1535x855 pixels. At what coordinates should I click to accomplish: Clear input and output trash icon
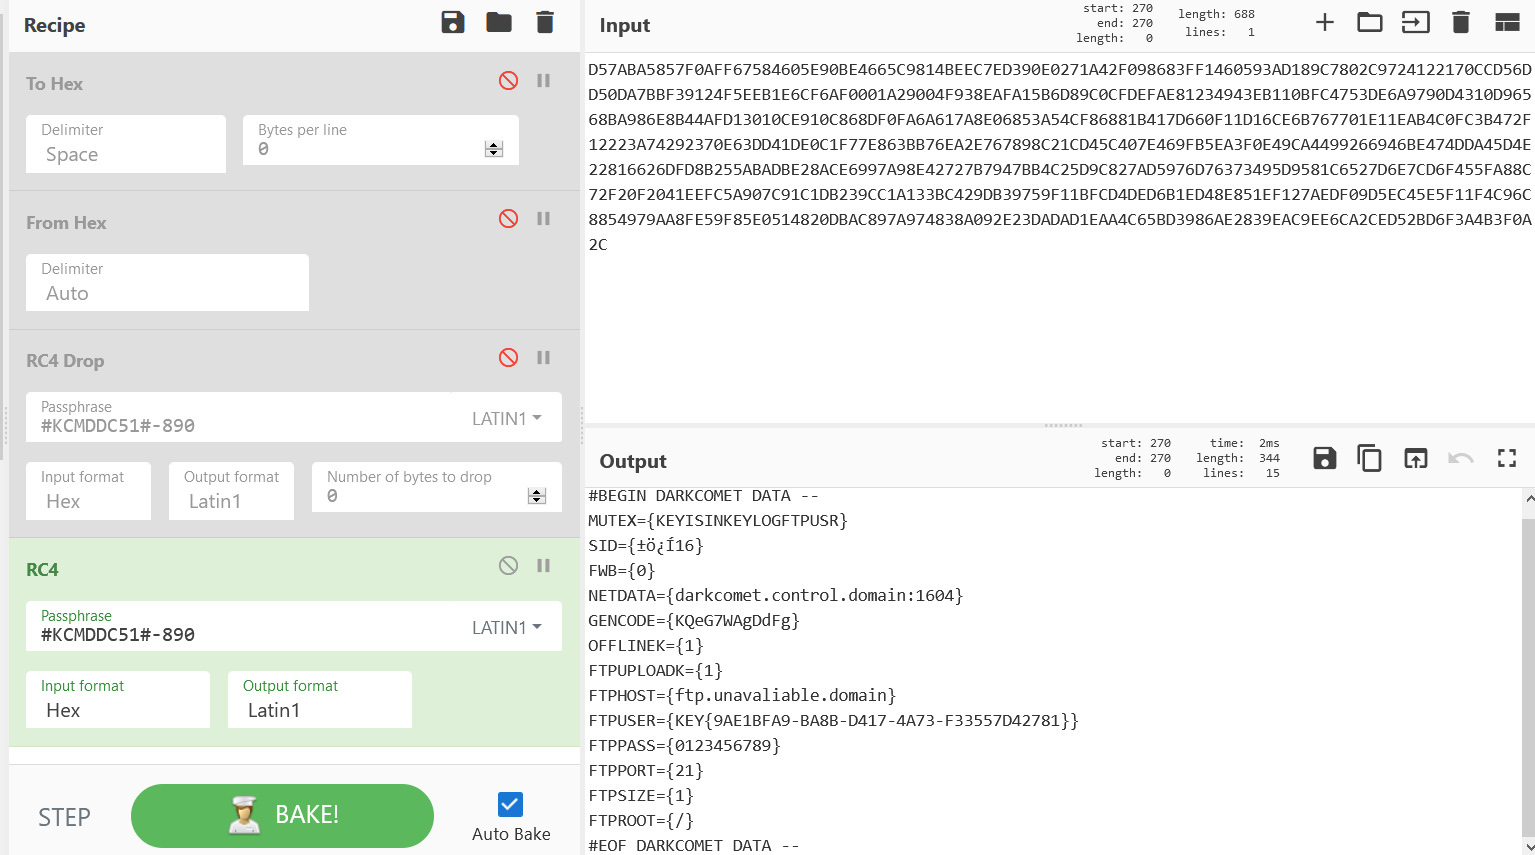point(1461,22)
